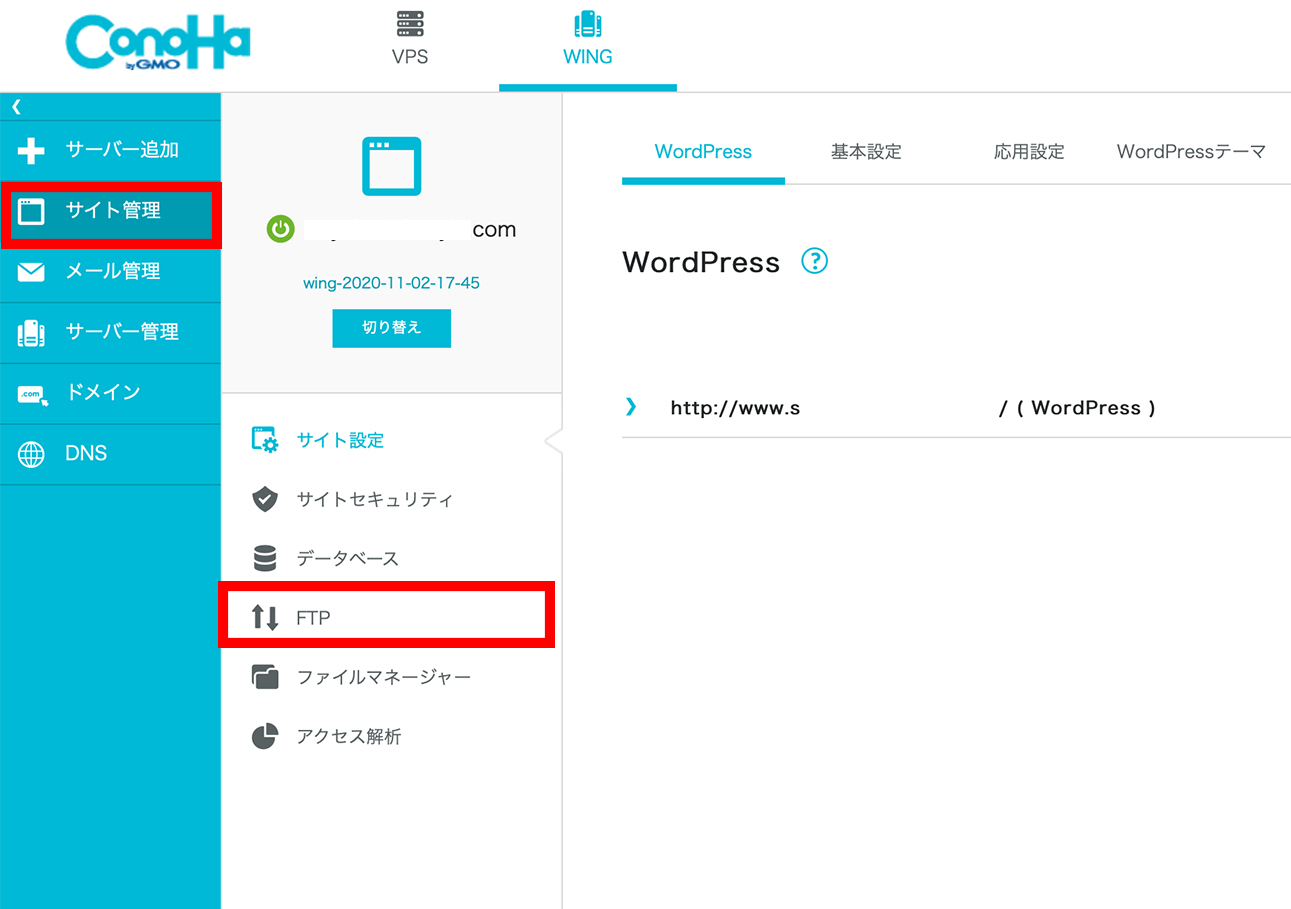Click the .com icon for ドメイン
The image size is (1291, 909).
tap(32, 394)
